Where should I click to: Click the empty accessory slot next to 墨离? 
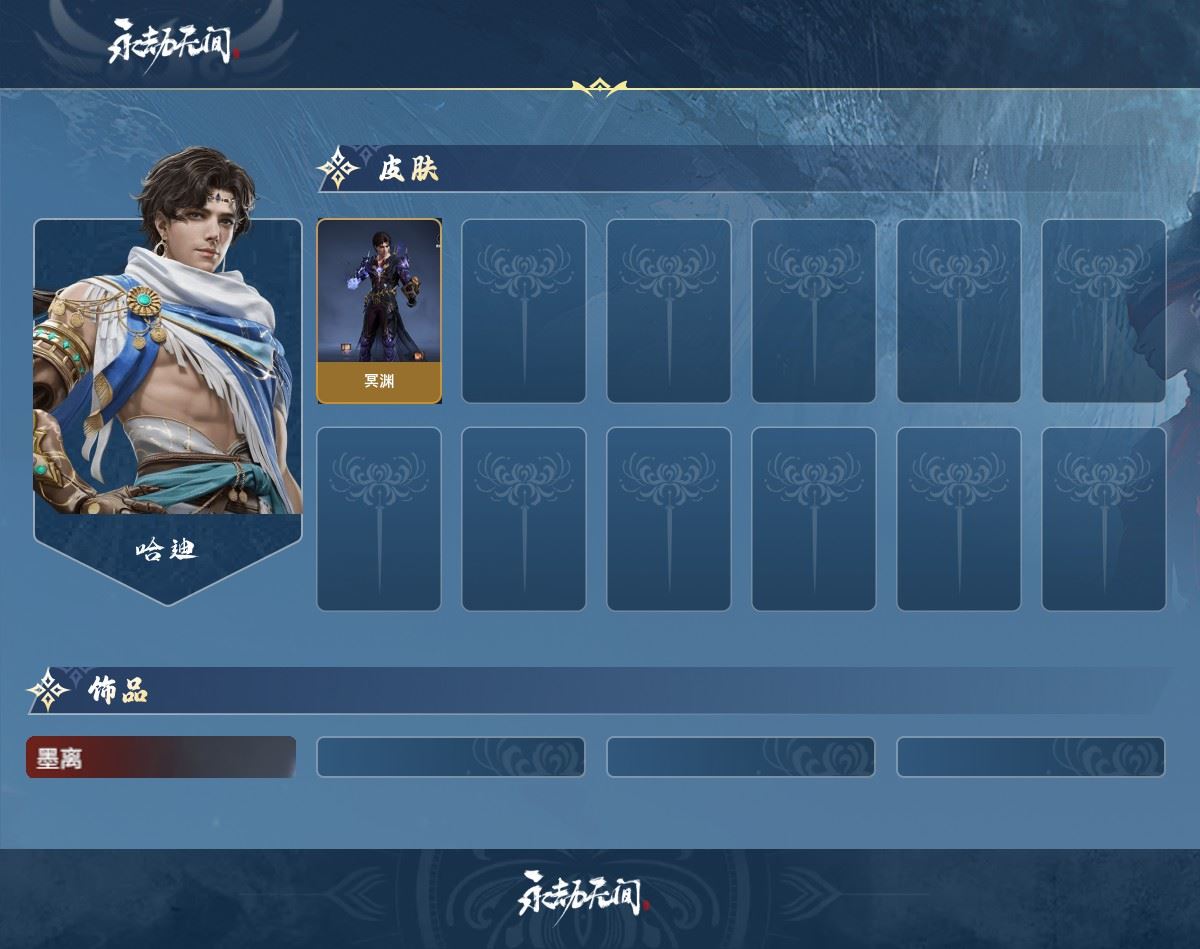(451, 757)
